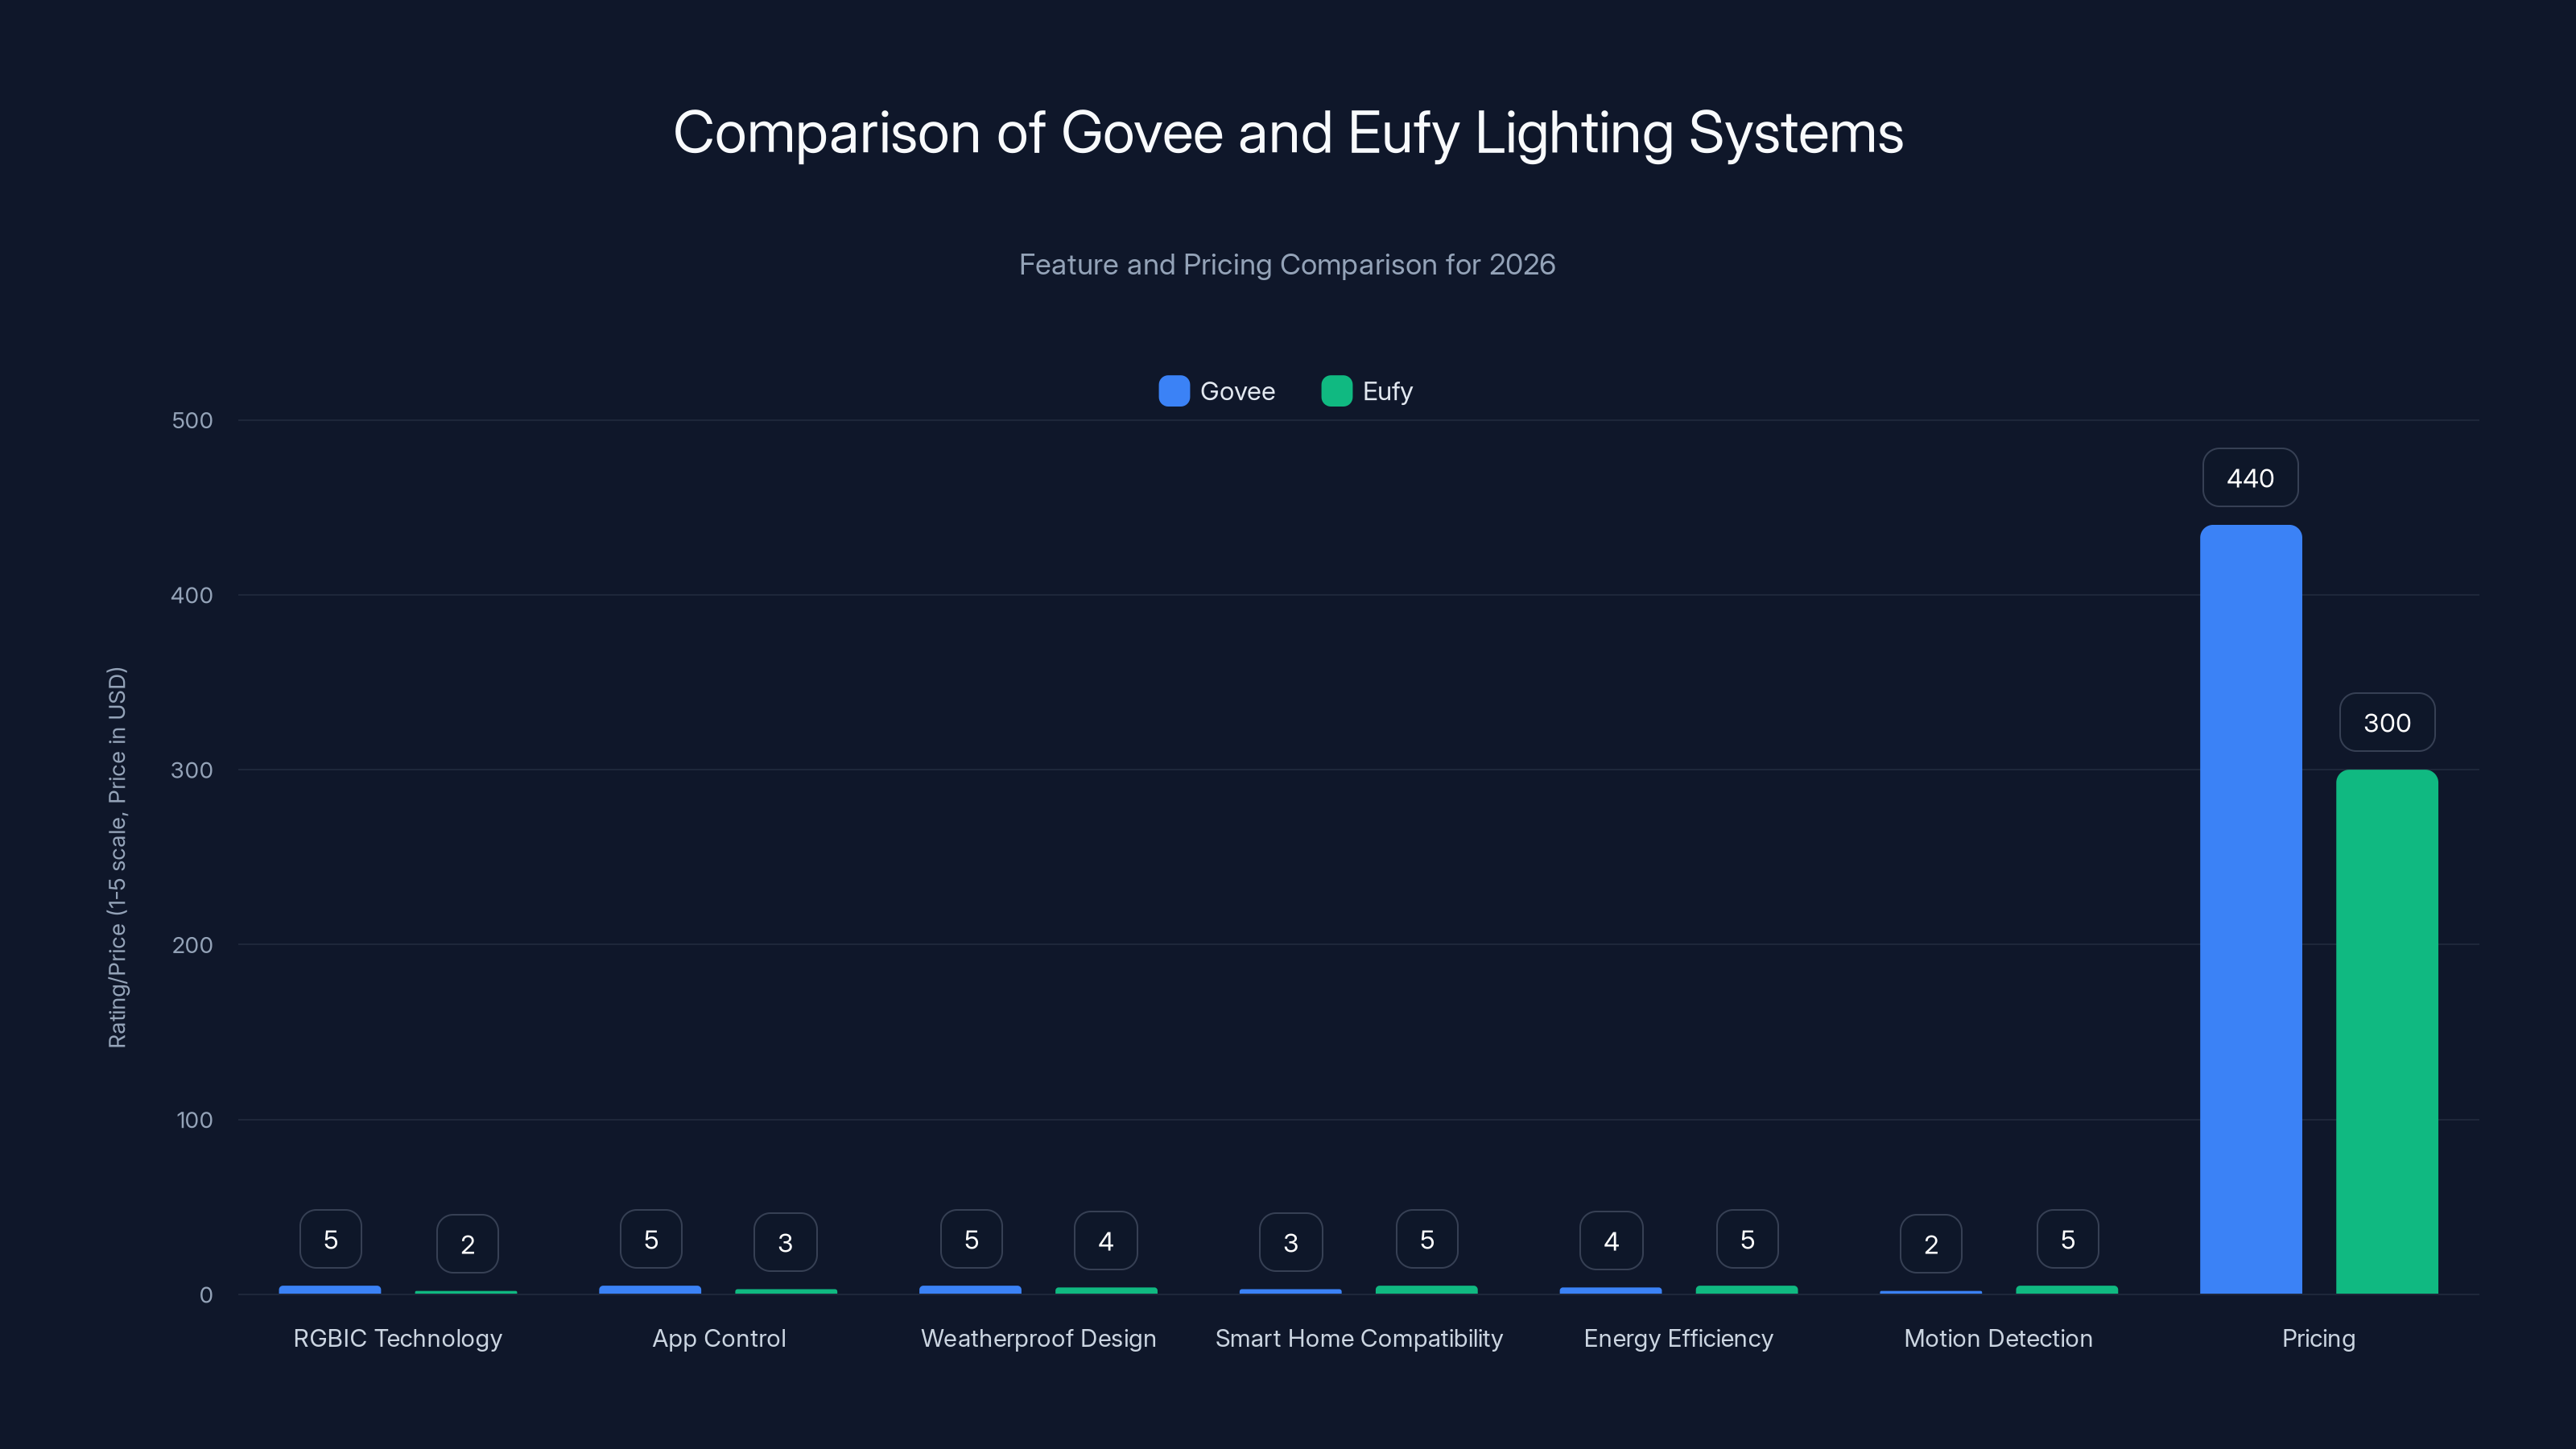The width and height of the screenshot is (2576, 1449).
Task: Click Eufy's App Control value label 3
Action: (x=786, y=1242)
